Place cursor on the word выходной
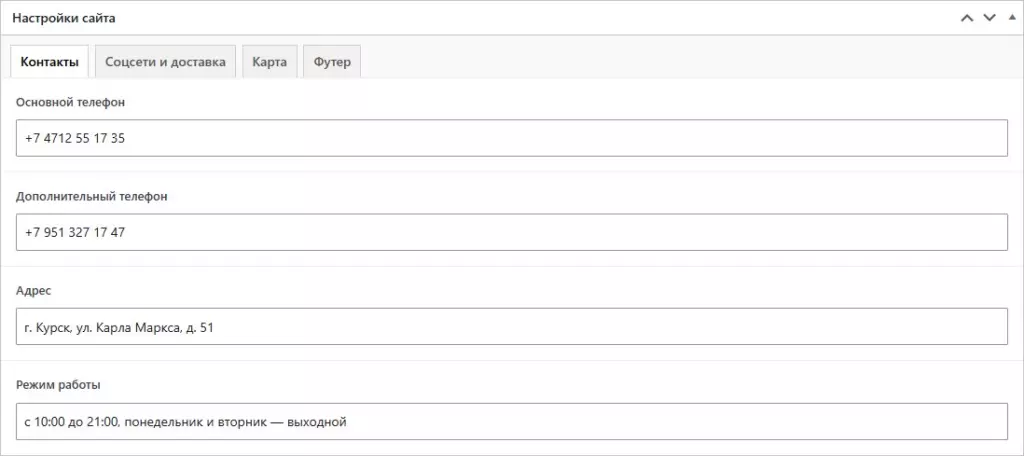Screen dimensions: 1024x456 click(321, 422)
